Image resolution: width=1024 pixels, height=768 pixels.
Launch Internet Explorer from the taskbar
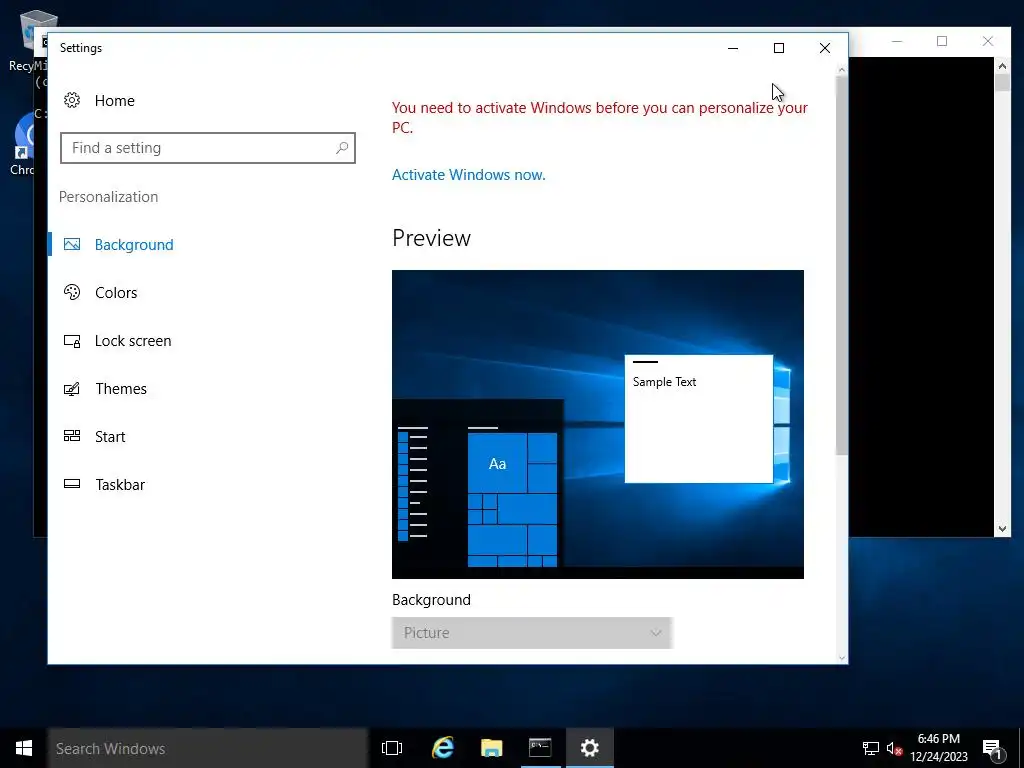point(443,748)
